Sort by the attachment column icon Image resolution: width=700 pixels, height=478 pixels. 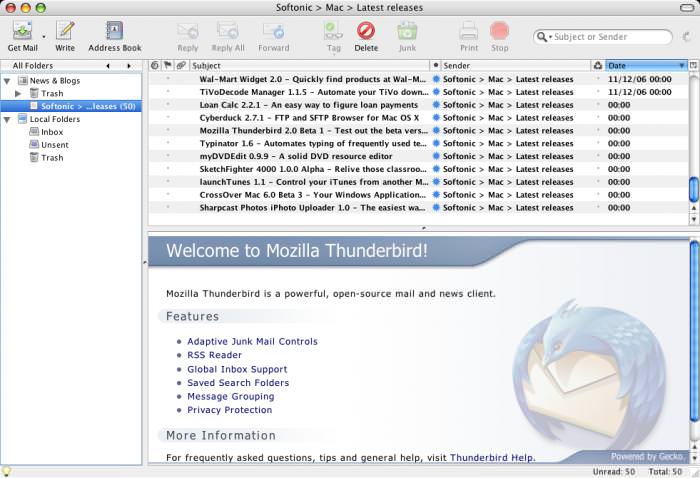pos(181,66)
